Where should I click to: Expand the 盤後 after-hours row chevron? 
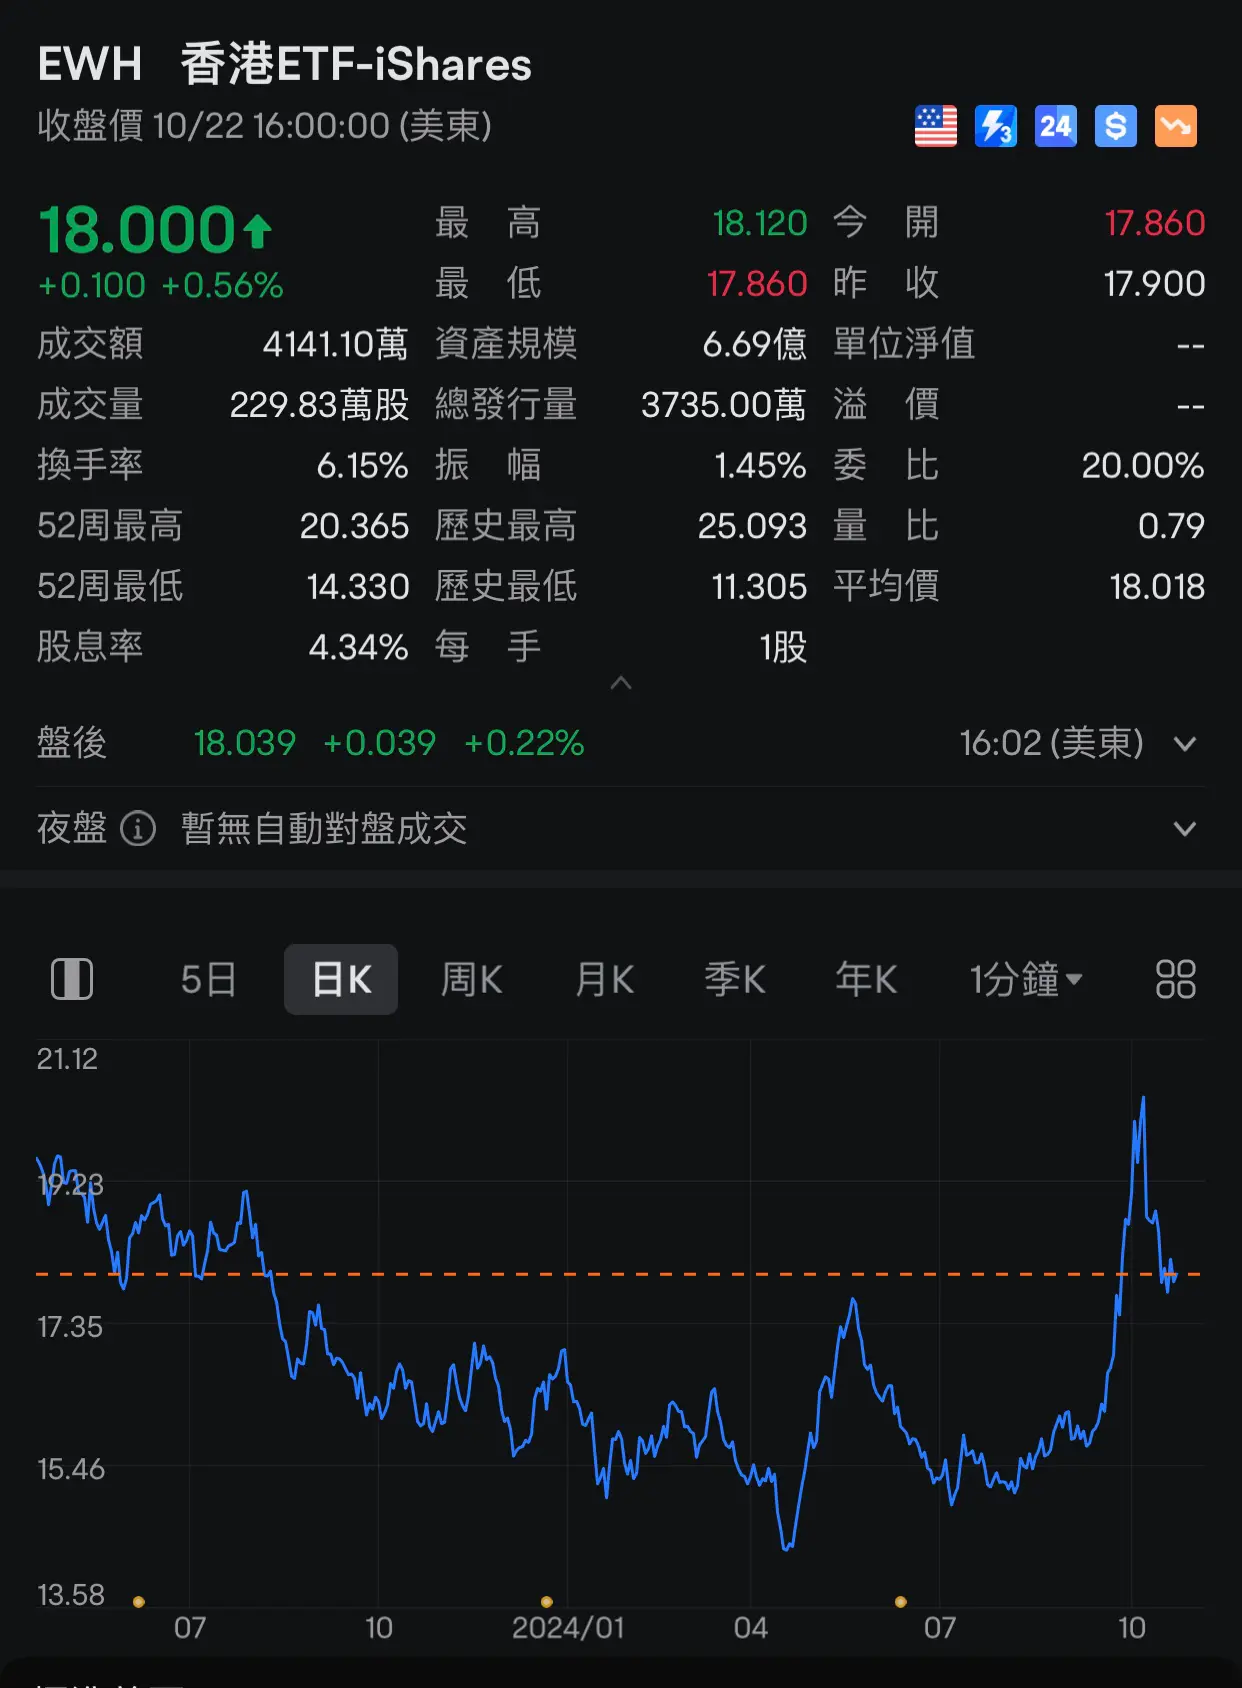(1185, 744)
